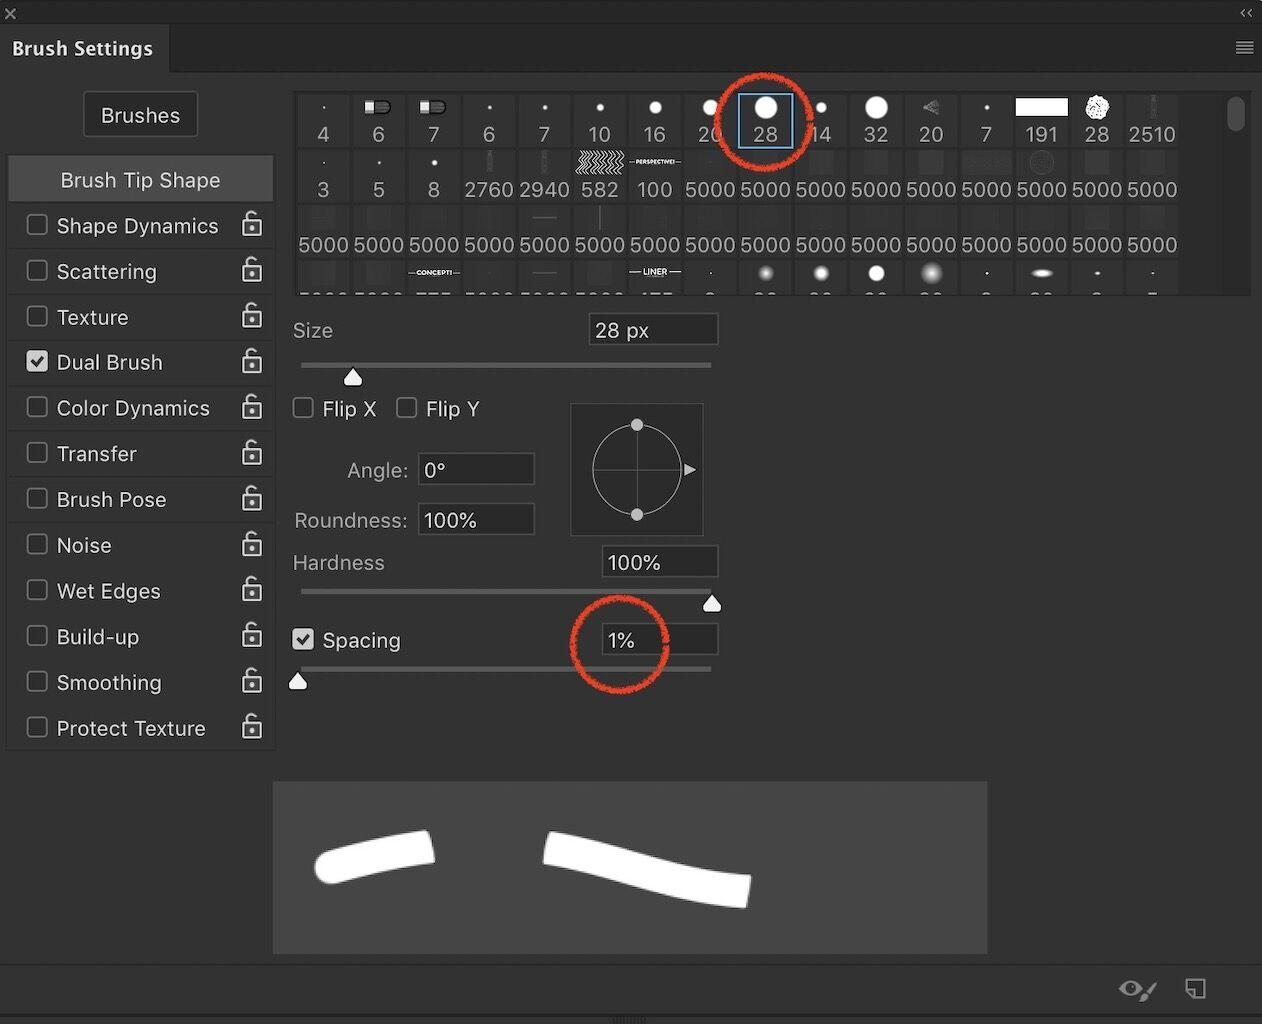Click the Brush Settings tab
Screen dimensions: 1262x1024
[x=82, y=48]
